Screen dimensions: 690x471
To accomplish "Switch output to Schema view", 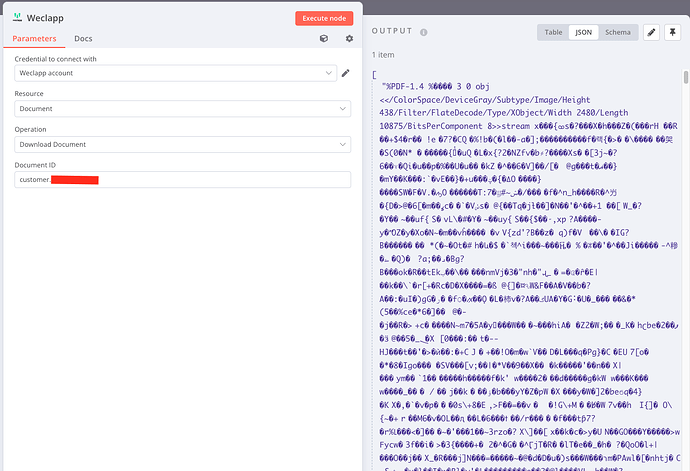I will pyautogui.click(x=618, y=32).
